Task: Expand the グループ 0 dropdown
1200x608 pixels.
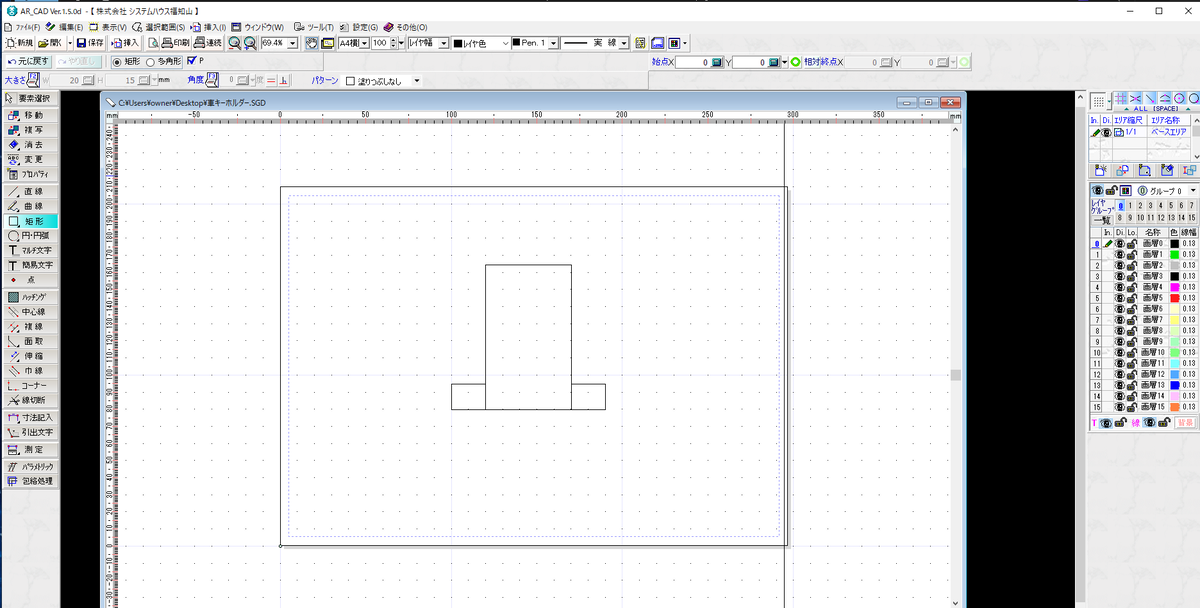Action: pyautogui.click(x=1192, y=190)
